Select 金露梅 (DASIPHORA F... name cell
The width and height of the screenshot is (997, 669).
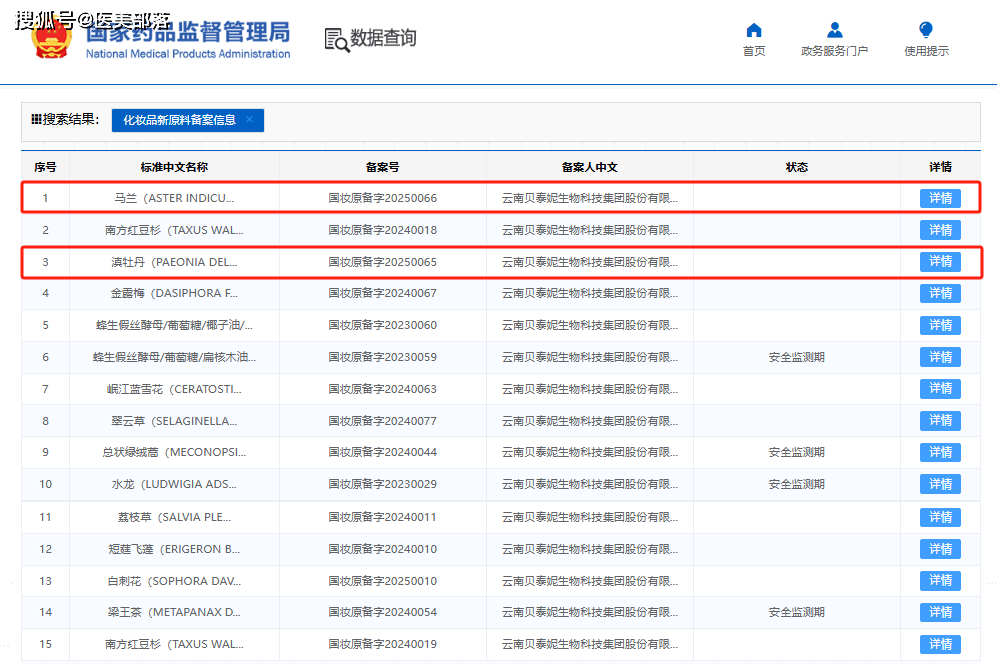pos(174,293)
